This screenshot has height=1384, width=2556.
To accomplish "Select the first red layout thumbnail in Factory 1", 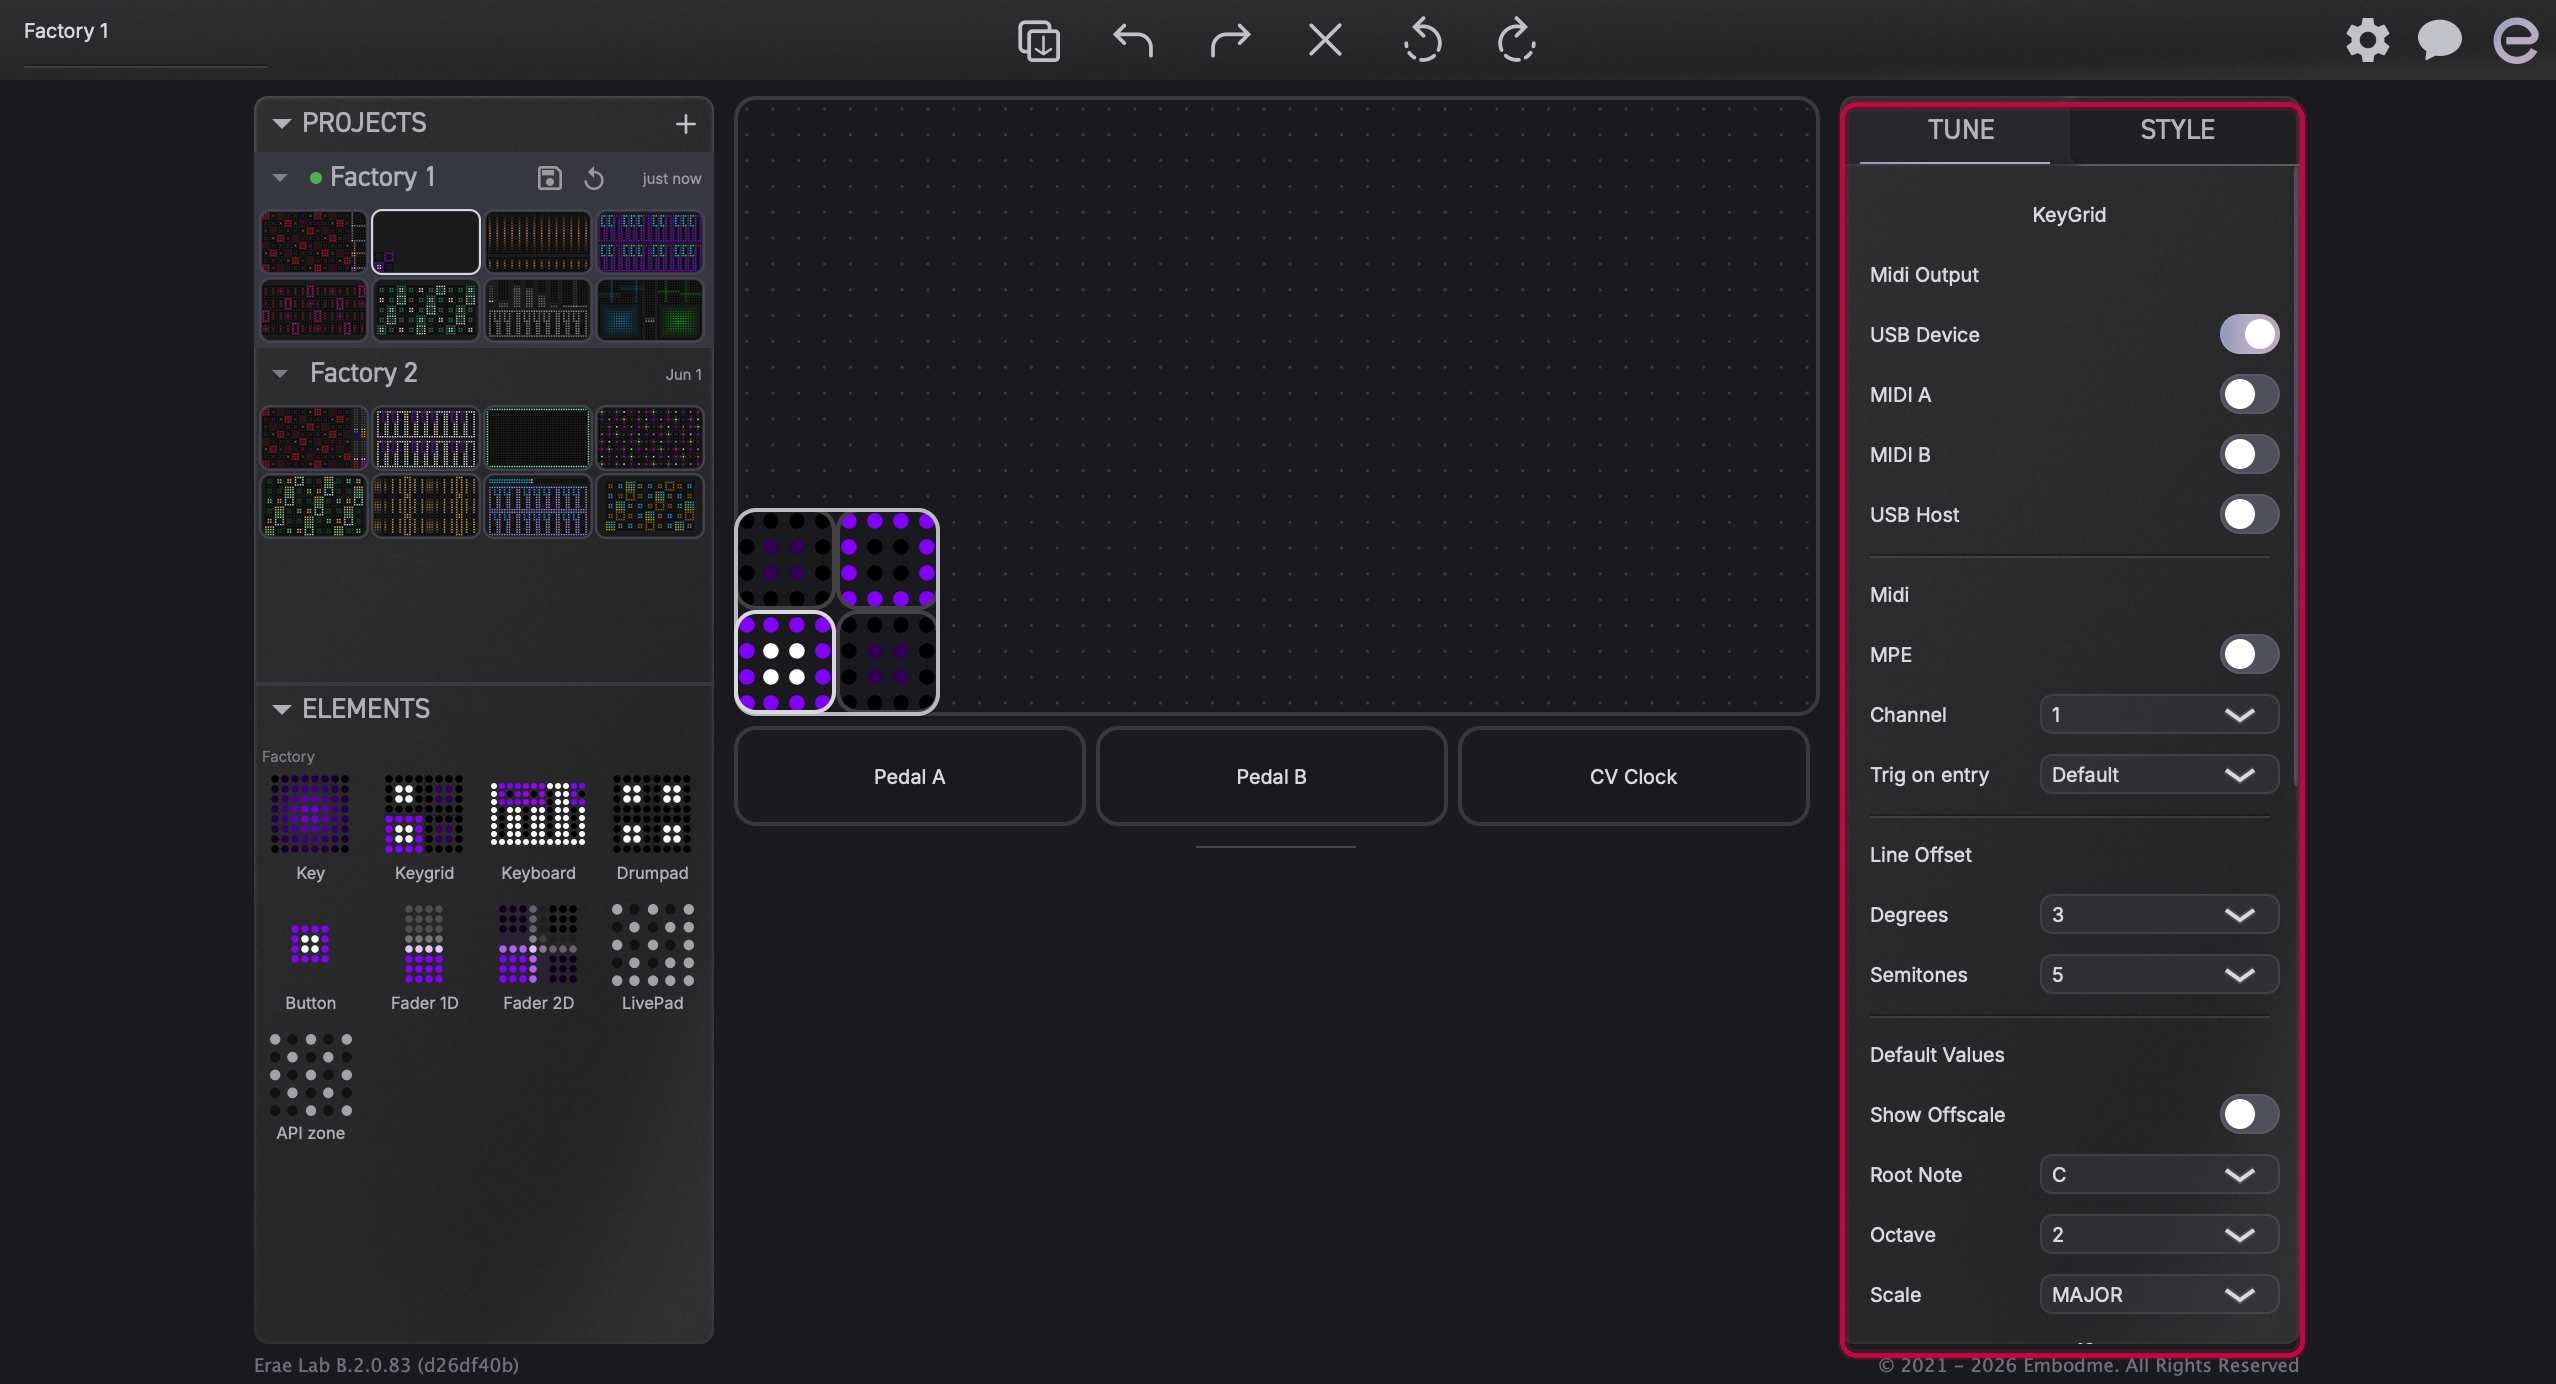I will (x=314, y=242).
